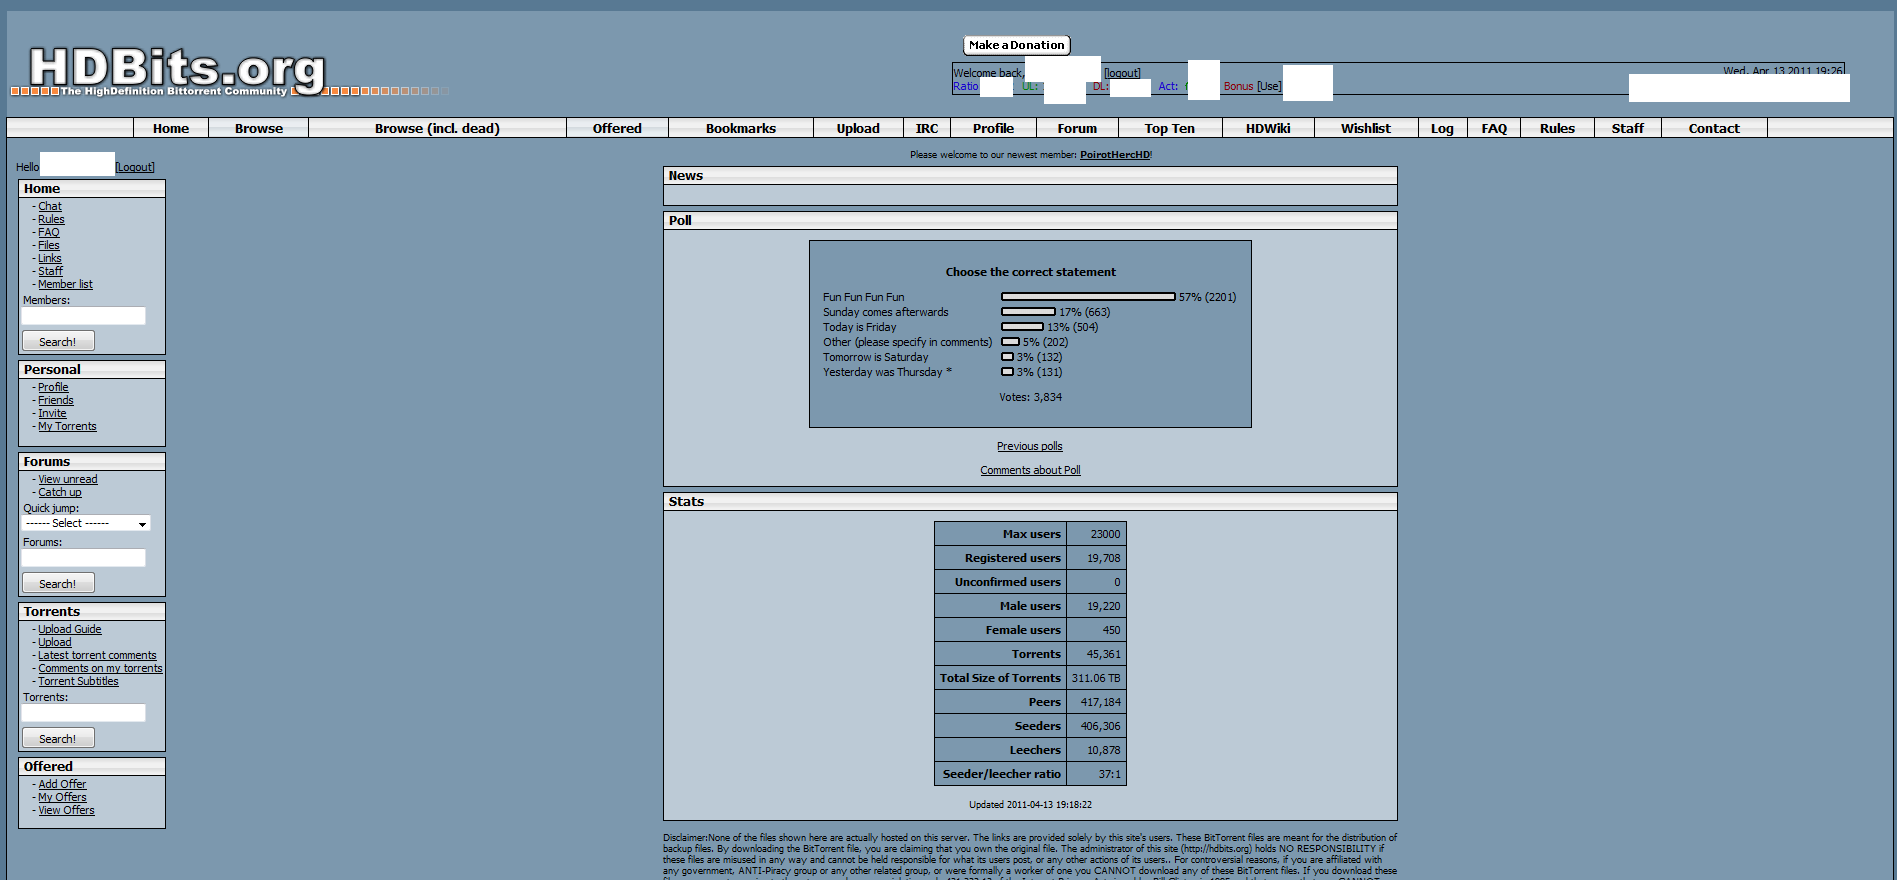The image size is (1897, 880).
Task: Open the View Offers link
Action: [66, 810]
